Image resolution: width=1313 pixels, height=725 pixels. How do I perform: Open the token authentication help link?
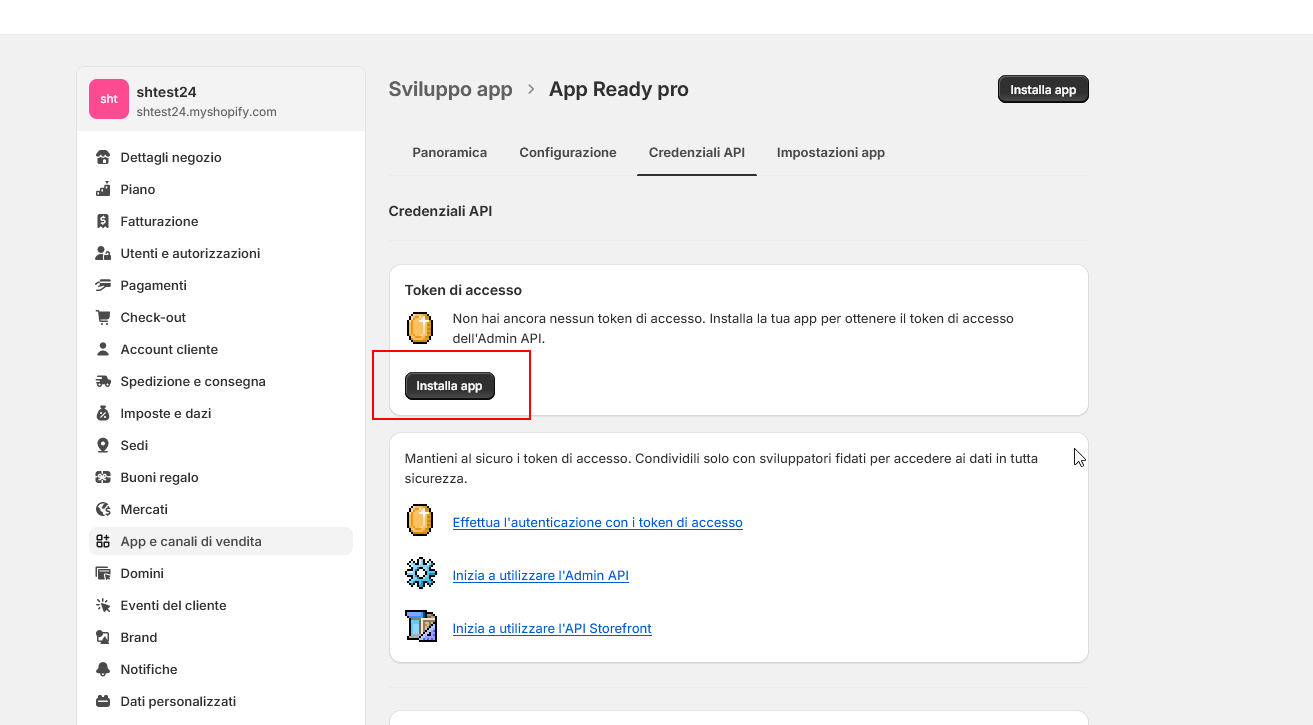[597, 522]
